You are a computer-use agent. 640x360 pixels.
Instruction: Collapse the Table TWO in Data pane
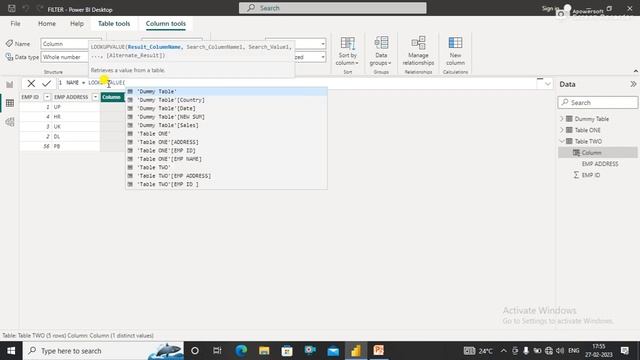tap(562, 141)
